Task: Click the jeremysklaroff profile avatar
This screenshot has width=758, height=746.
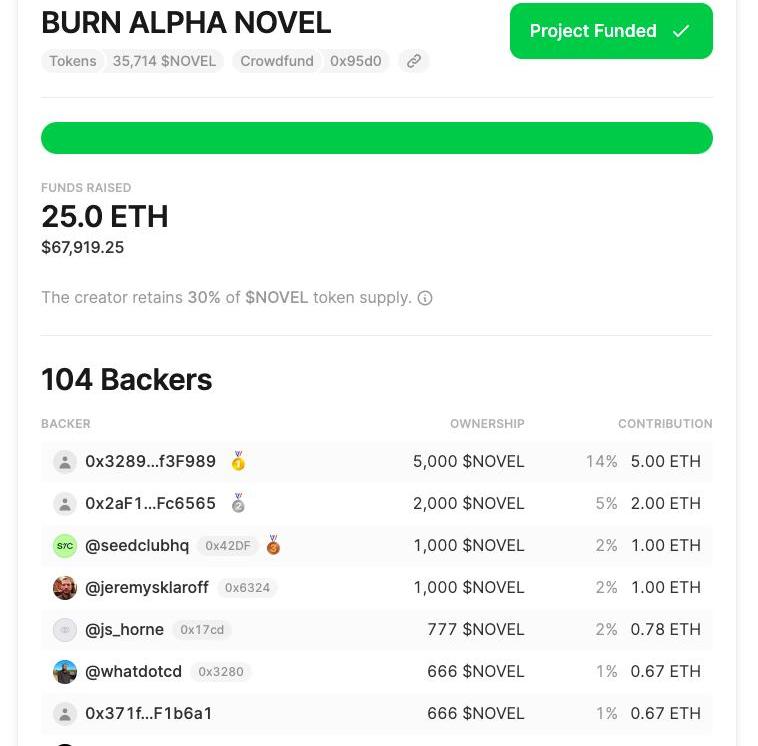Action: click(x=65, y=588)
